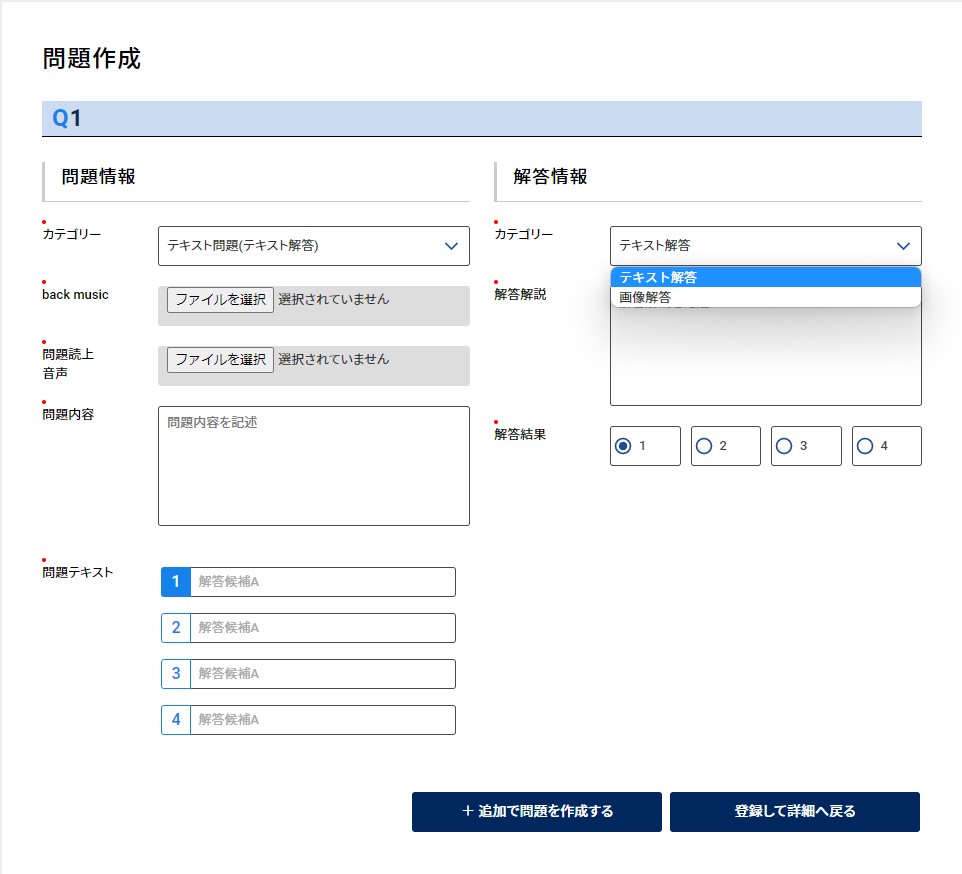Select answer result radio button 1
The width and height of the screenshot is (962, 874).
point(624,446)
